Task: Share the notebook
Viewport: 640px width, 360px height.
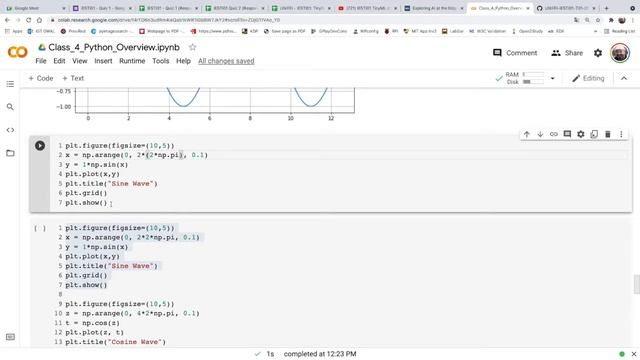Action: click(567, 53)
